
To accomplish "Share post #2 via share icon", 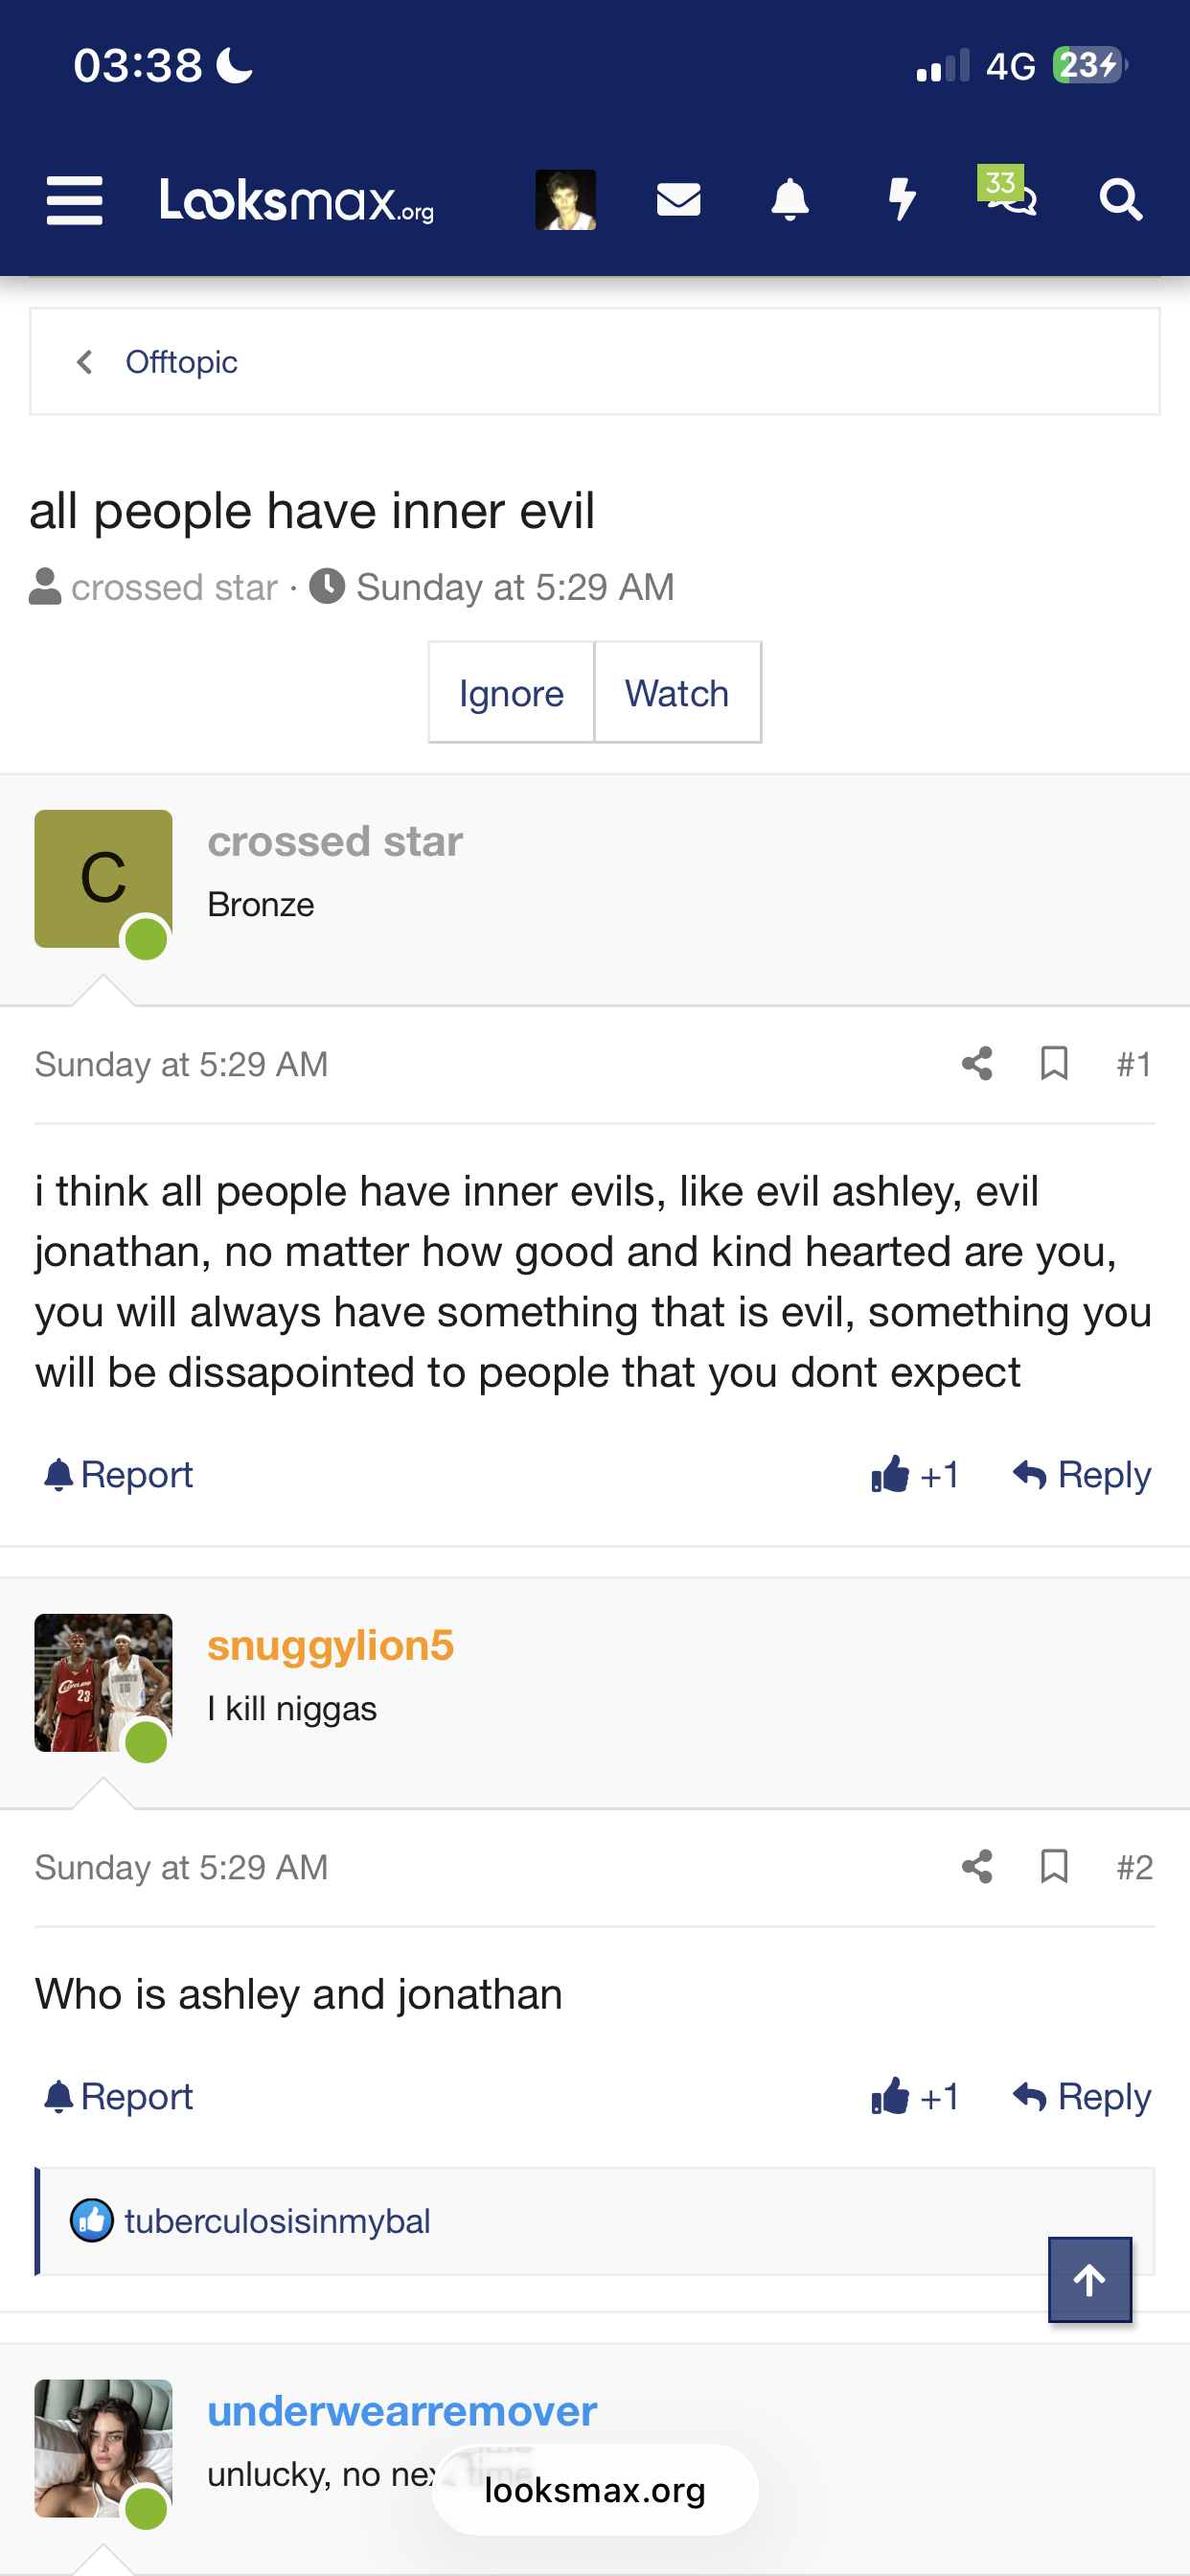I will [977, 1867].
